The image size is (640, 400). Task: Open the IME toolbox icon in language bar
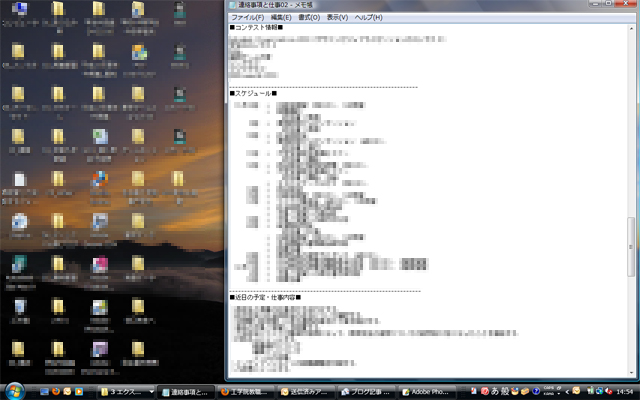515,391
